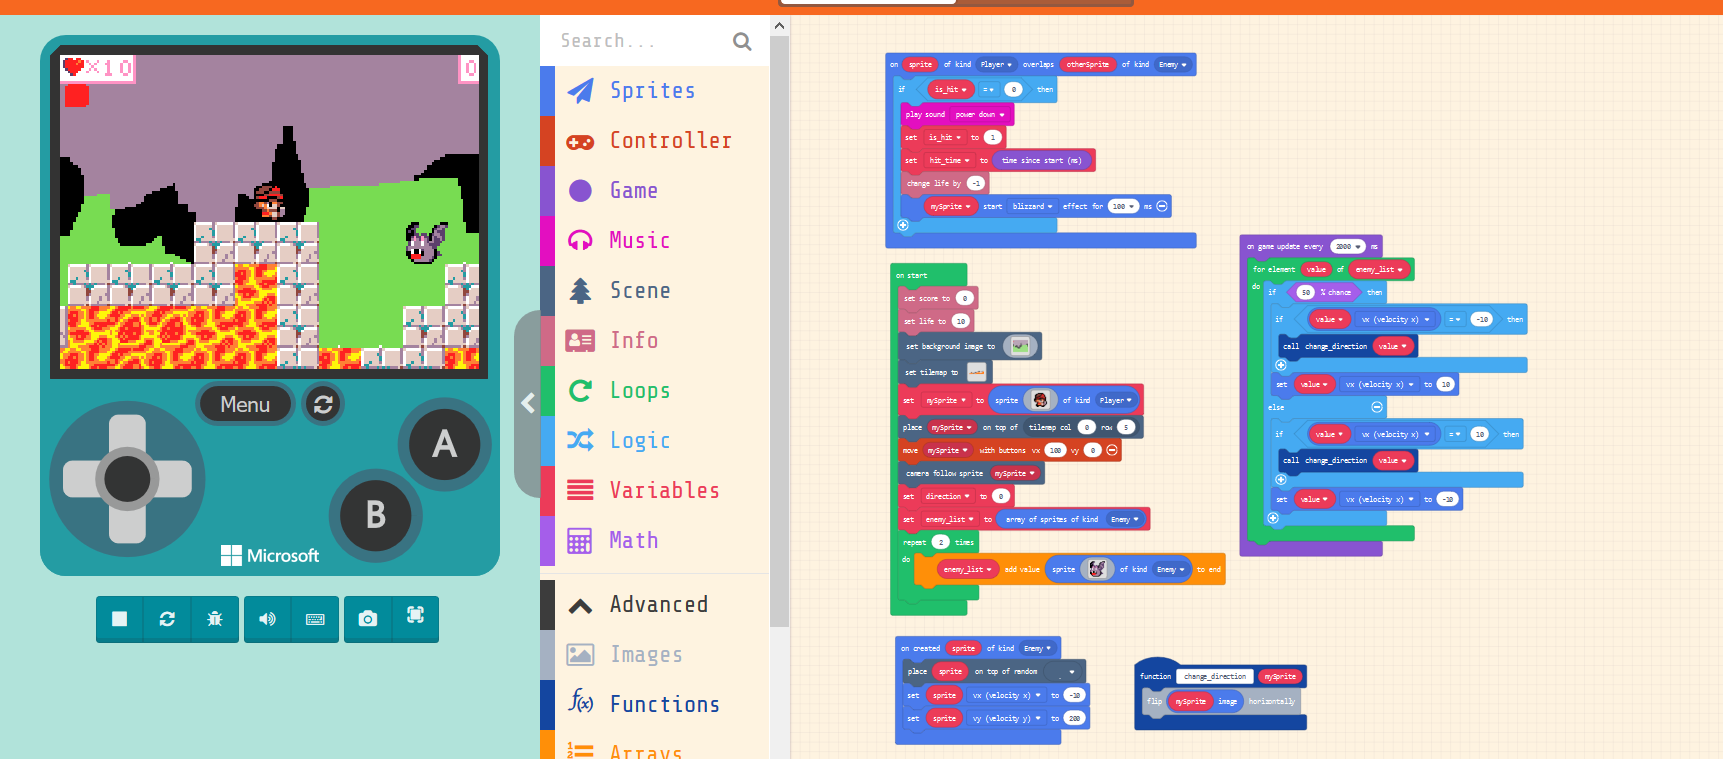1723x759 pixels.
Task: Open the enemy_list dropdown in for element block
Action: click(1380, 269)
